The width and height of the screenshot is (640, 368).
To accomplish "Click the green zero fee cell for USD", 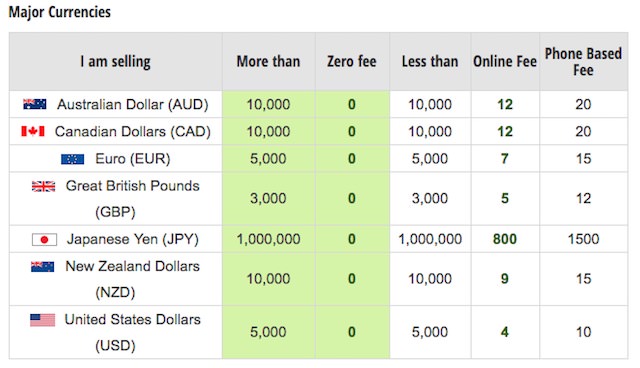I will 352,332.
